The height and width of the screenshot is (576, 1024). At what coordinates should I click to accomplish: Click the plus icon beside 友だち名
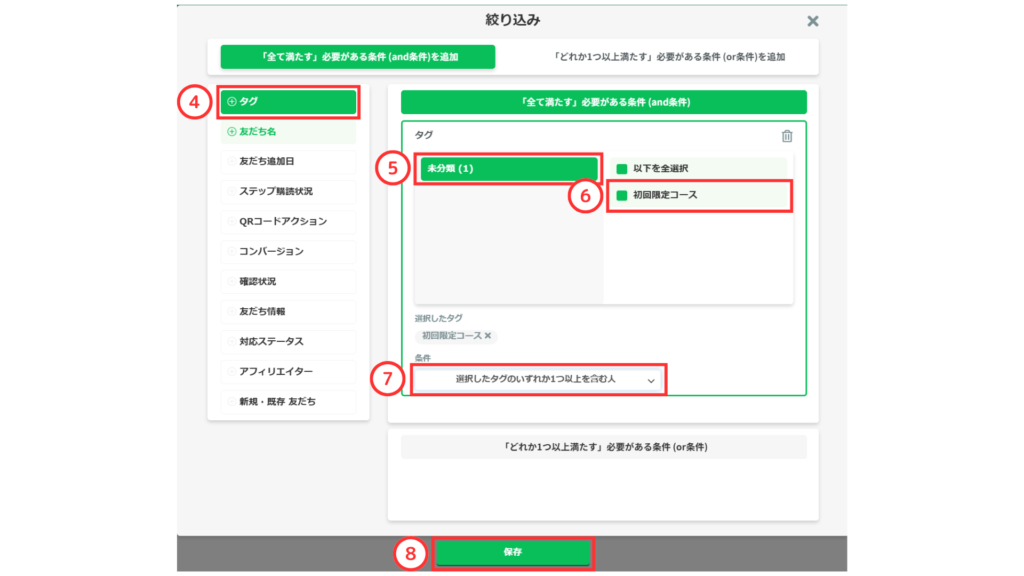pyautogui.click(x=232, y=131)
